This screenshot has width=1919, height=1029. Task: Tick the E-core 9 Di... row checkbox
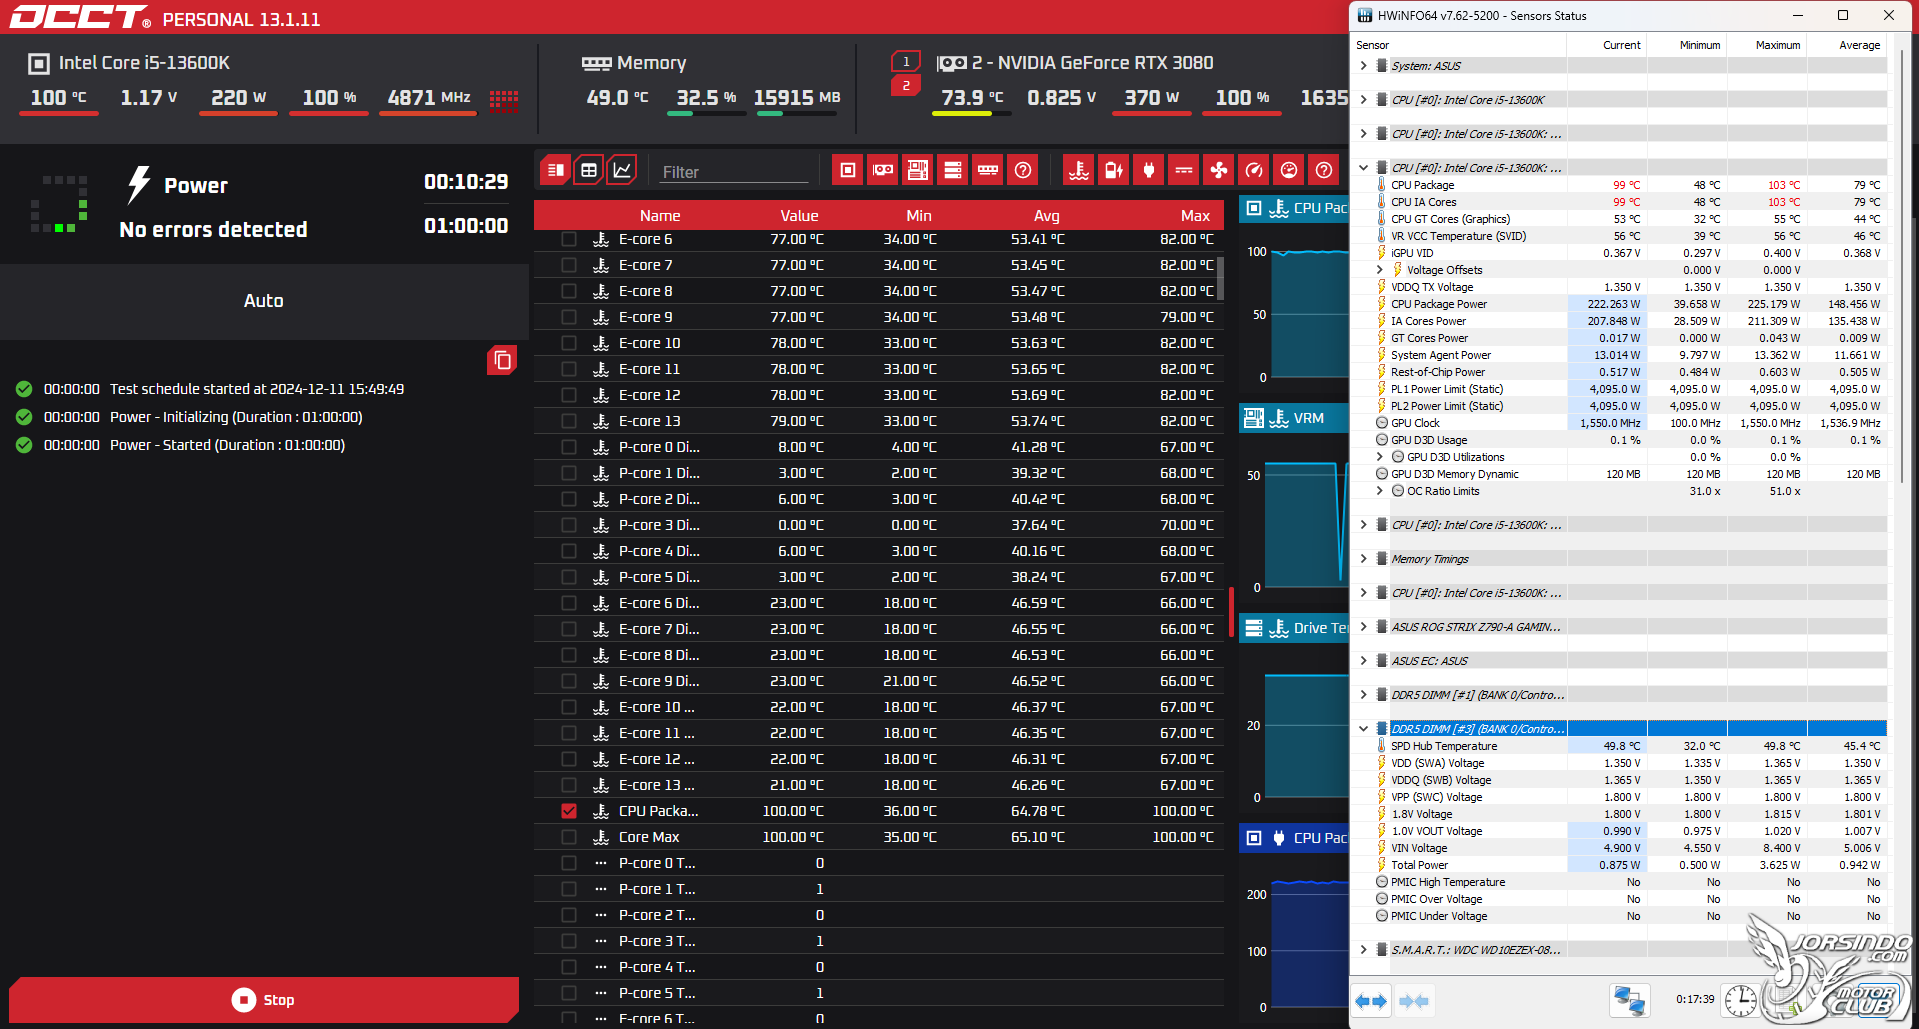pyautogui.click(x=569, y=681)
